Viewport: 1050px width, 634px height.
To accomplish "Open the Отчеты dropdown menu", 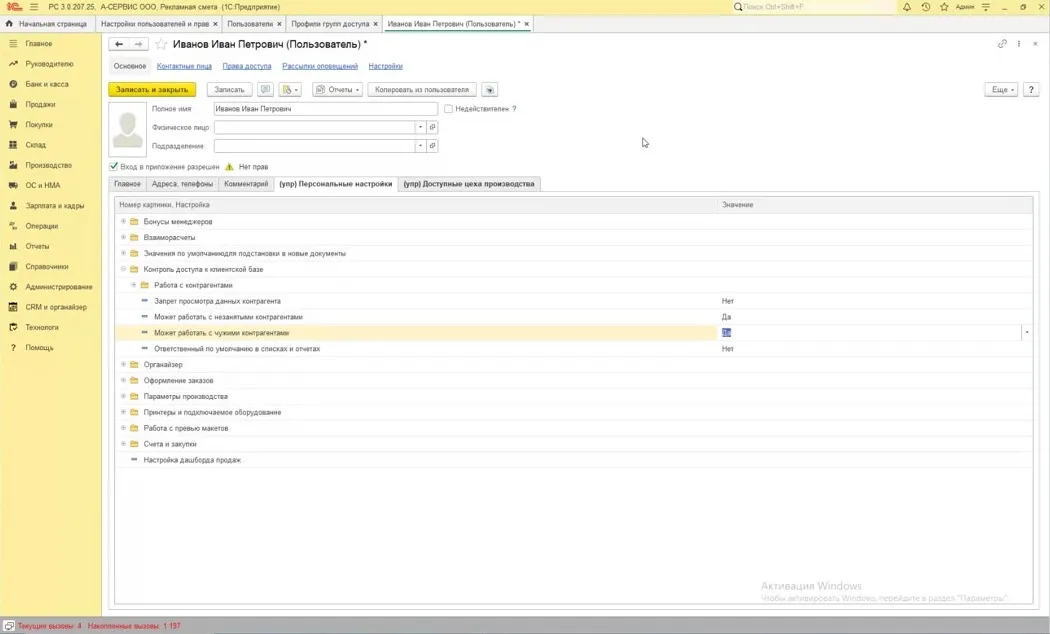I will click(x=338, y=90).
